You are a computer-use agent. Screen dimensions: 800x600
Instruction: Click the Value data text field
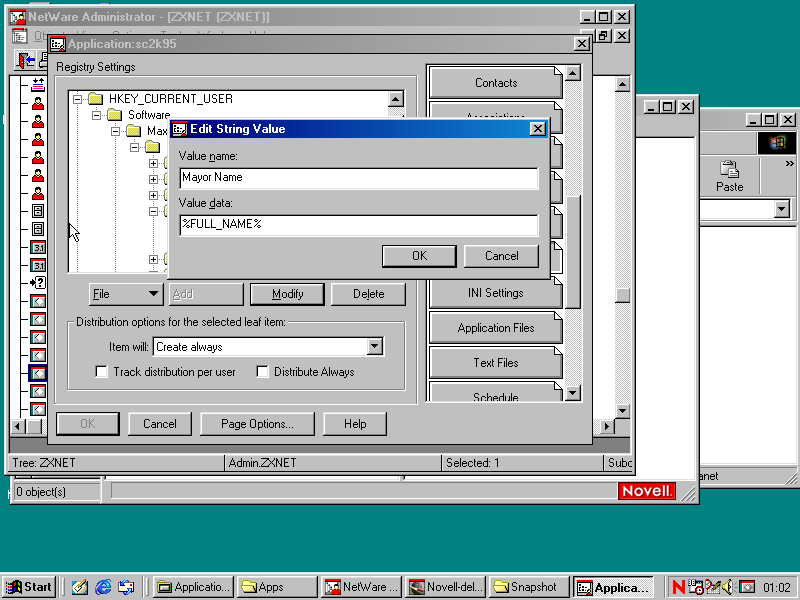(359, 225)
